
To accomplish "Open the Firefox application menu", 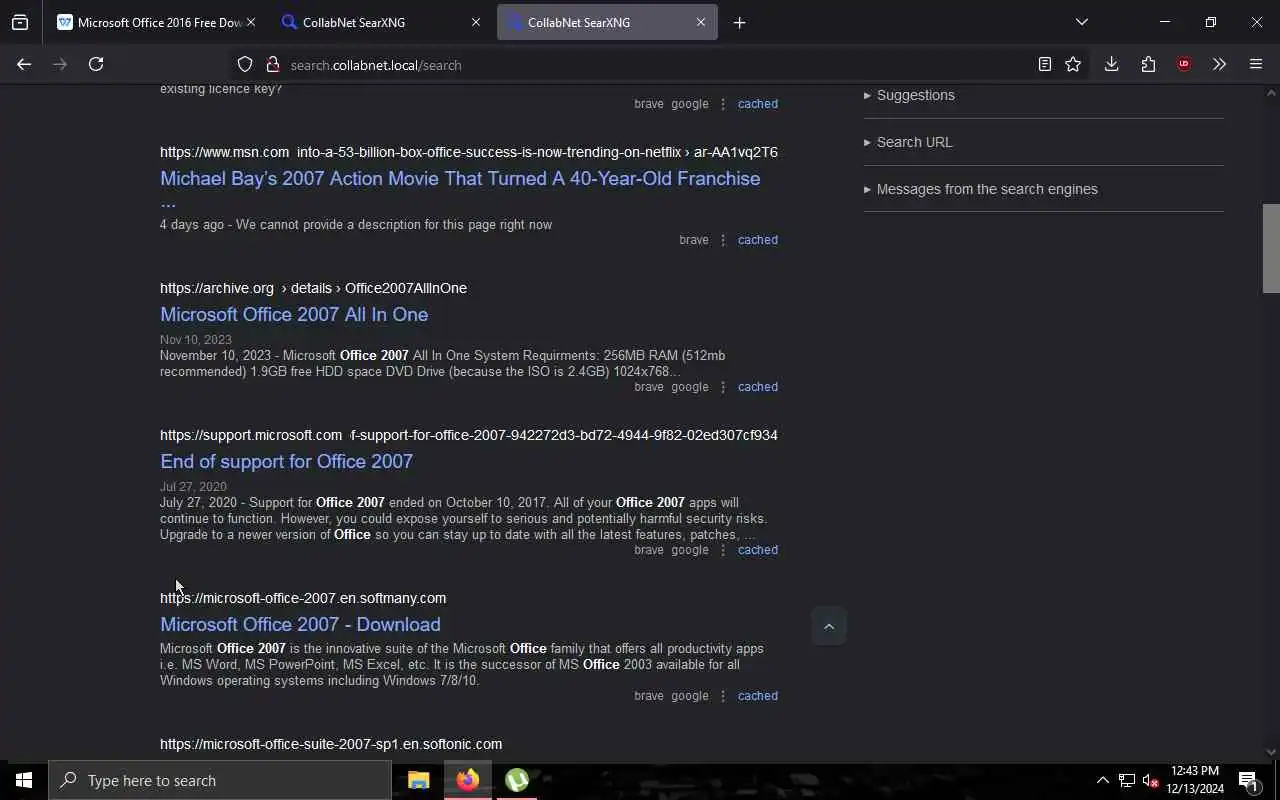I will [x=1256, y=64].
